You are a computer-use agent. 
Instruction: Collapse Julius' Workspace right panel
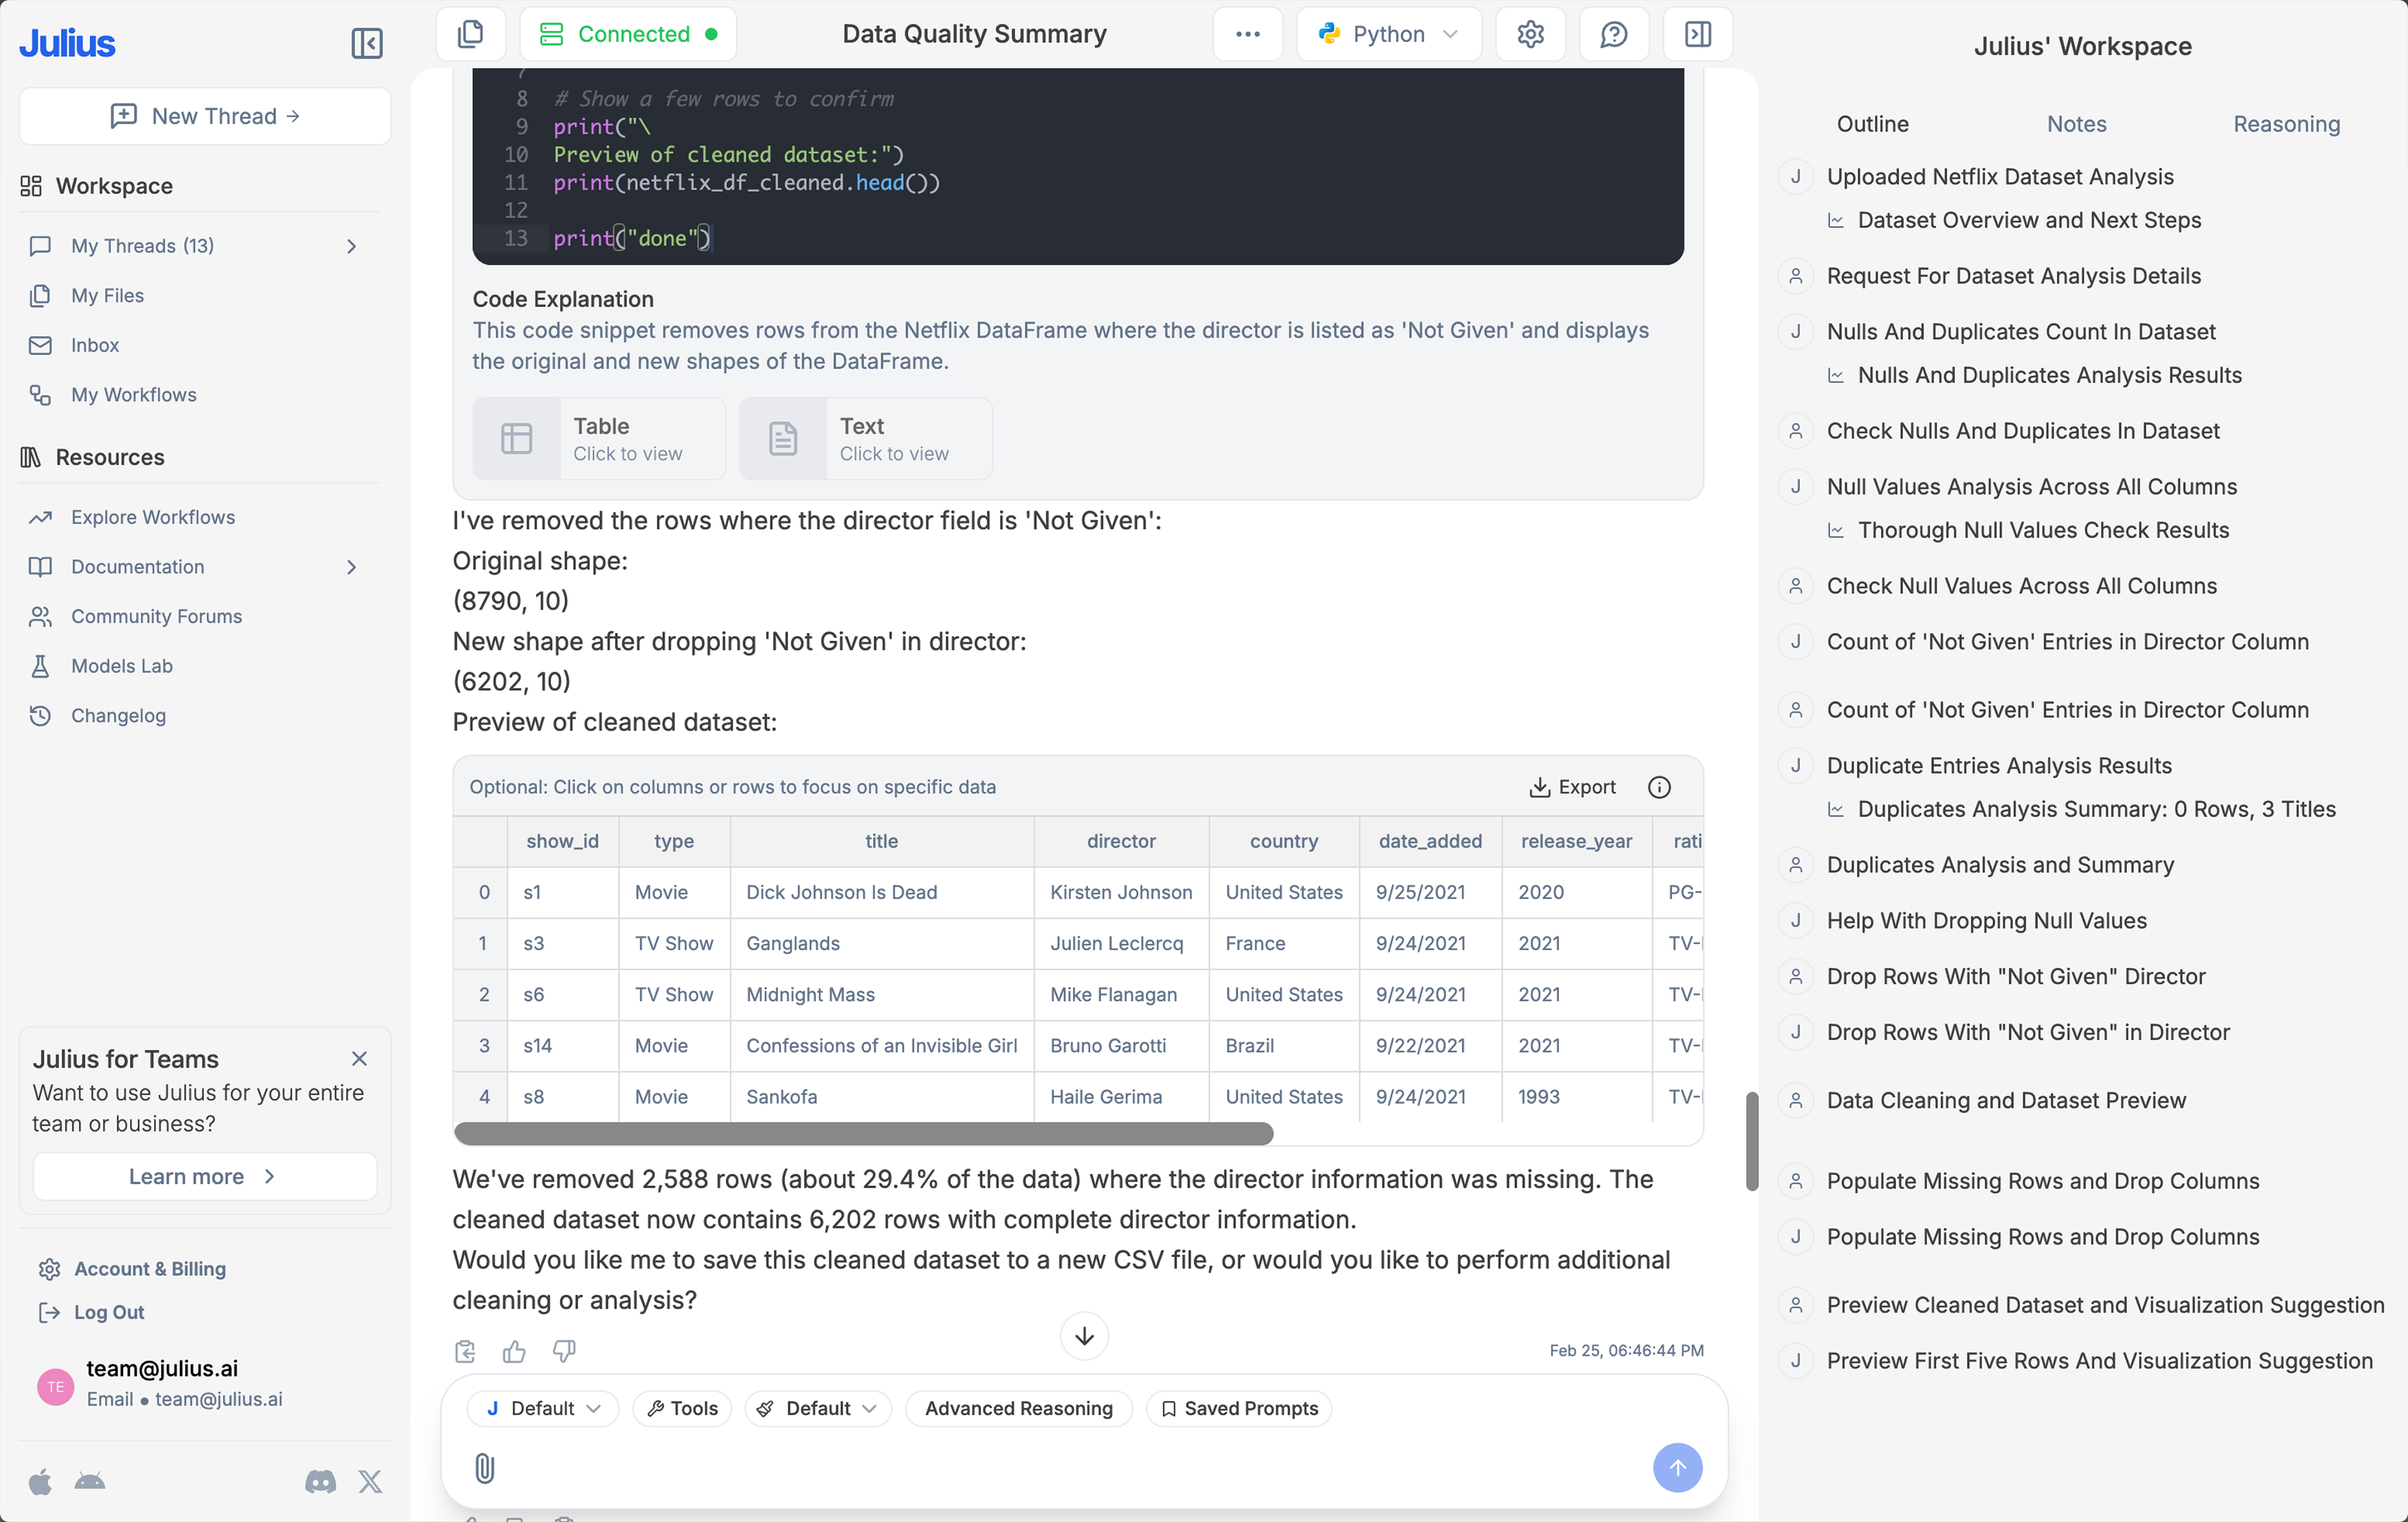click(x=1697, y=33)
